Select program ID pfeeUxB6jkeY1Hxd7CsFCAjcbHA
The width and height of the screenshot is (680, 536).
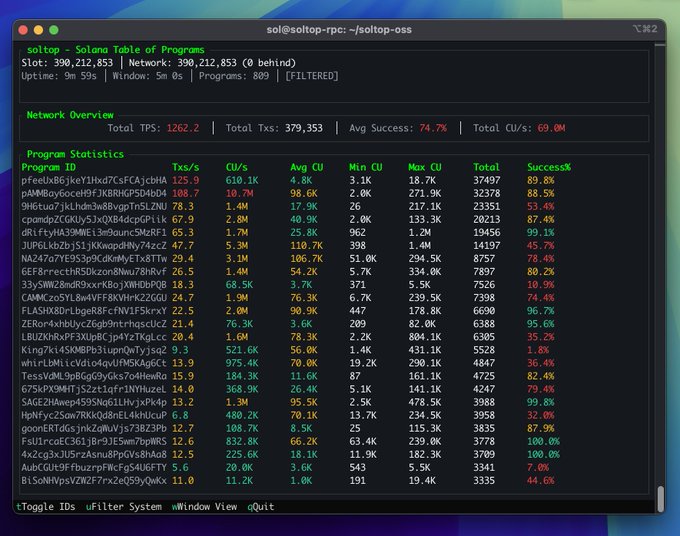[x=94, y=180]
